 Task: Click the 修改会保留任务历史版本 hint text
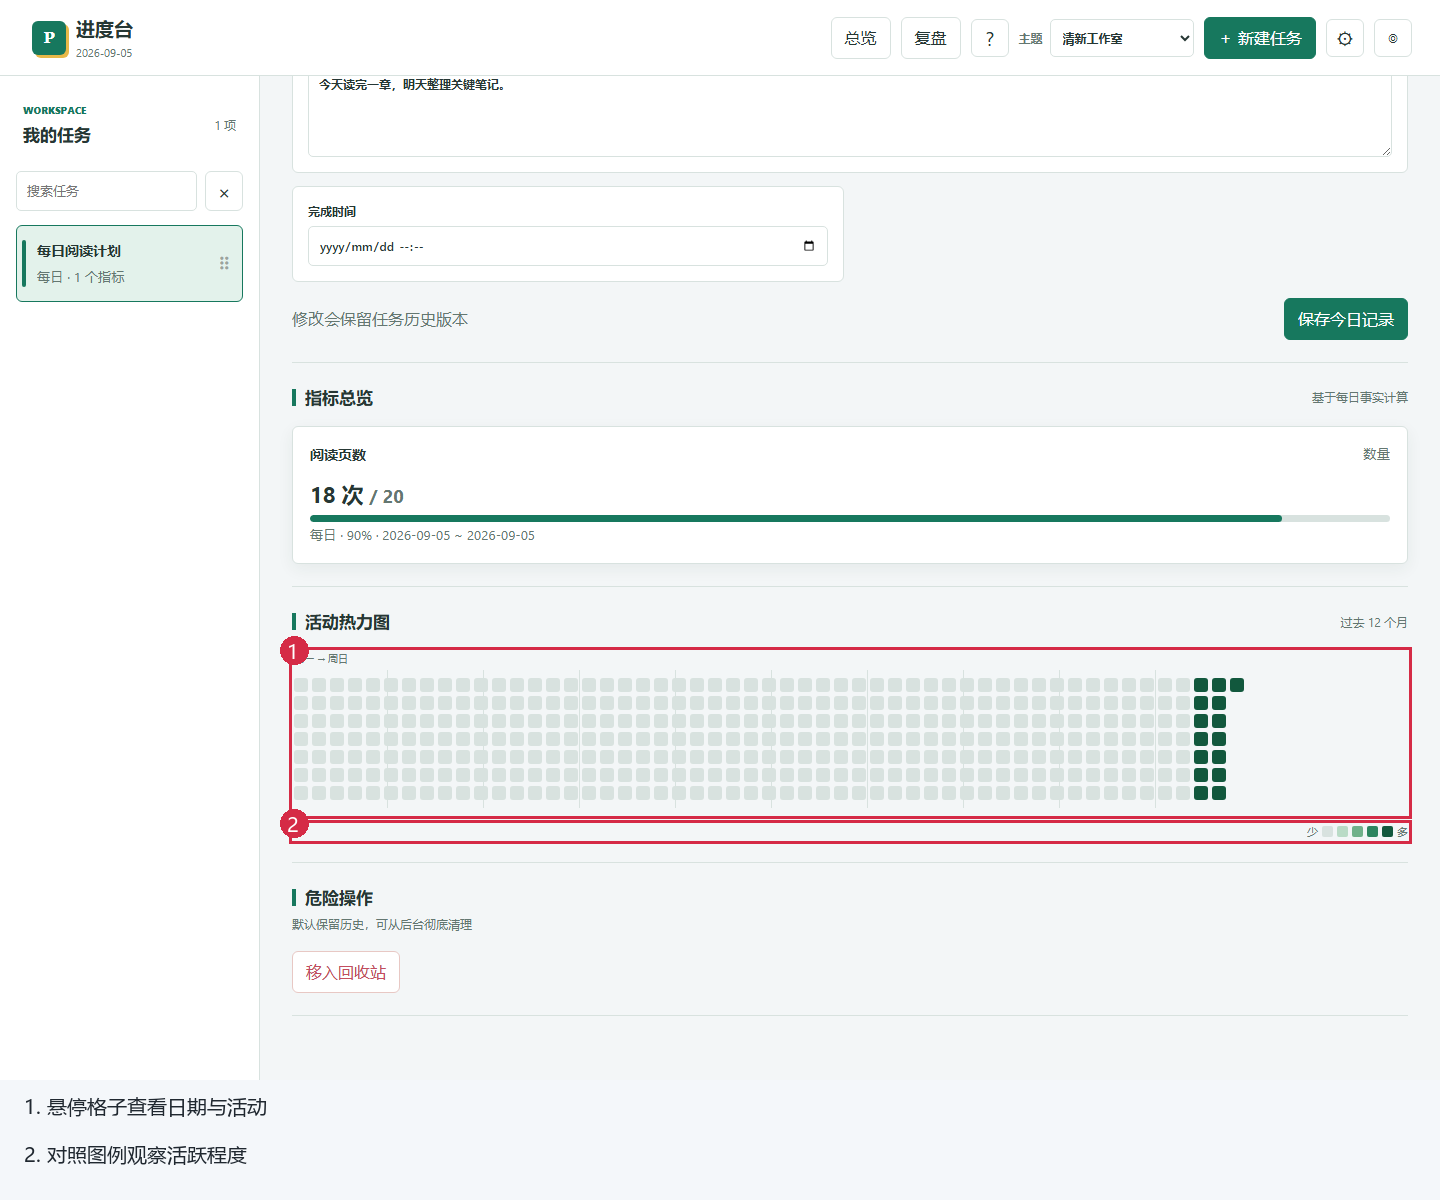(x=380, y=319)
